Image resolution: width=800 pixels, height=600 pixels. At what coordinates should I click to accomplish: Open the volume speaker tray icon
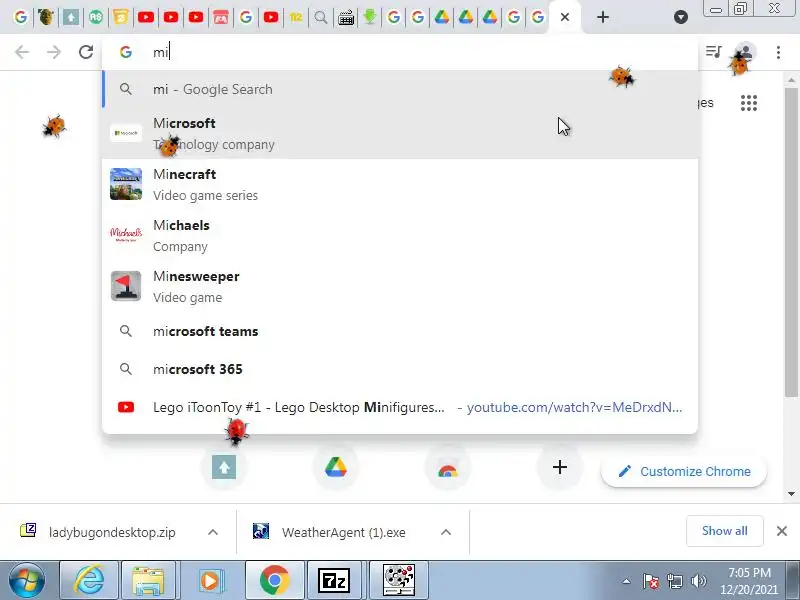tap(698, 581)
